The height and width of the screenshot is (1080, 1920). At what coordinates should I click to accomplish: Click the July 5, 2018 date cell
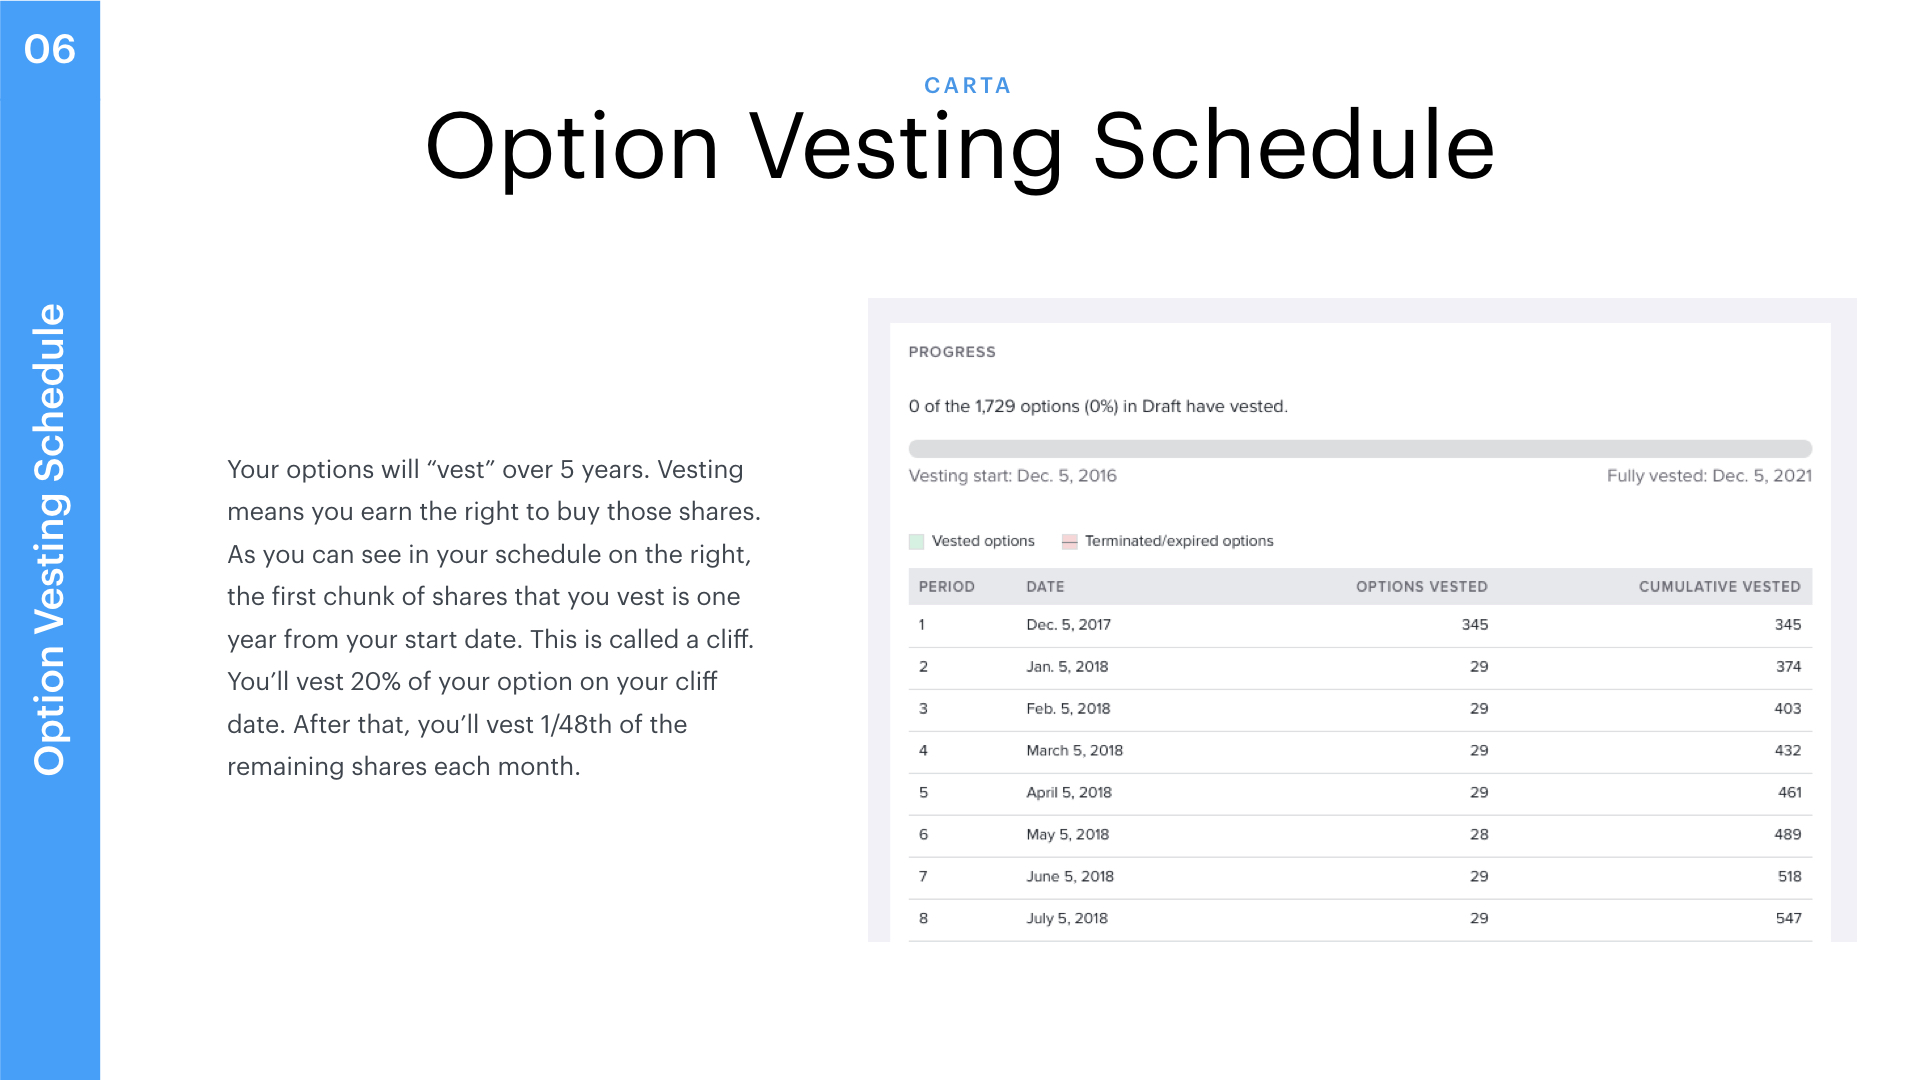coord(1067,919)
